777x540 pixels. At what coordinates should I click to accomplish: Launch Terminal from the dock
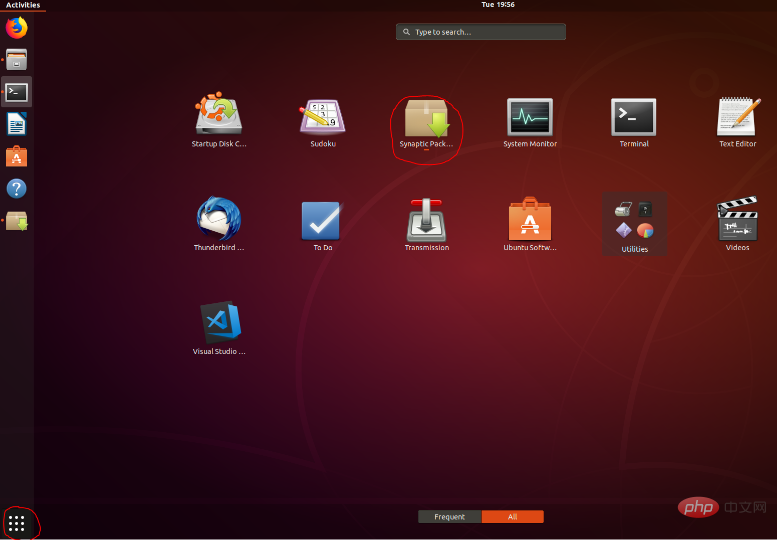16,92
